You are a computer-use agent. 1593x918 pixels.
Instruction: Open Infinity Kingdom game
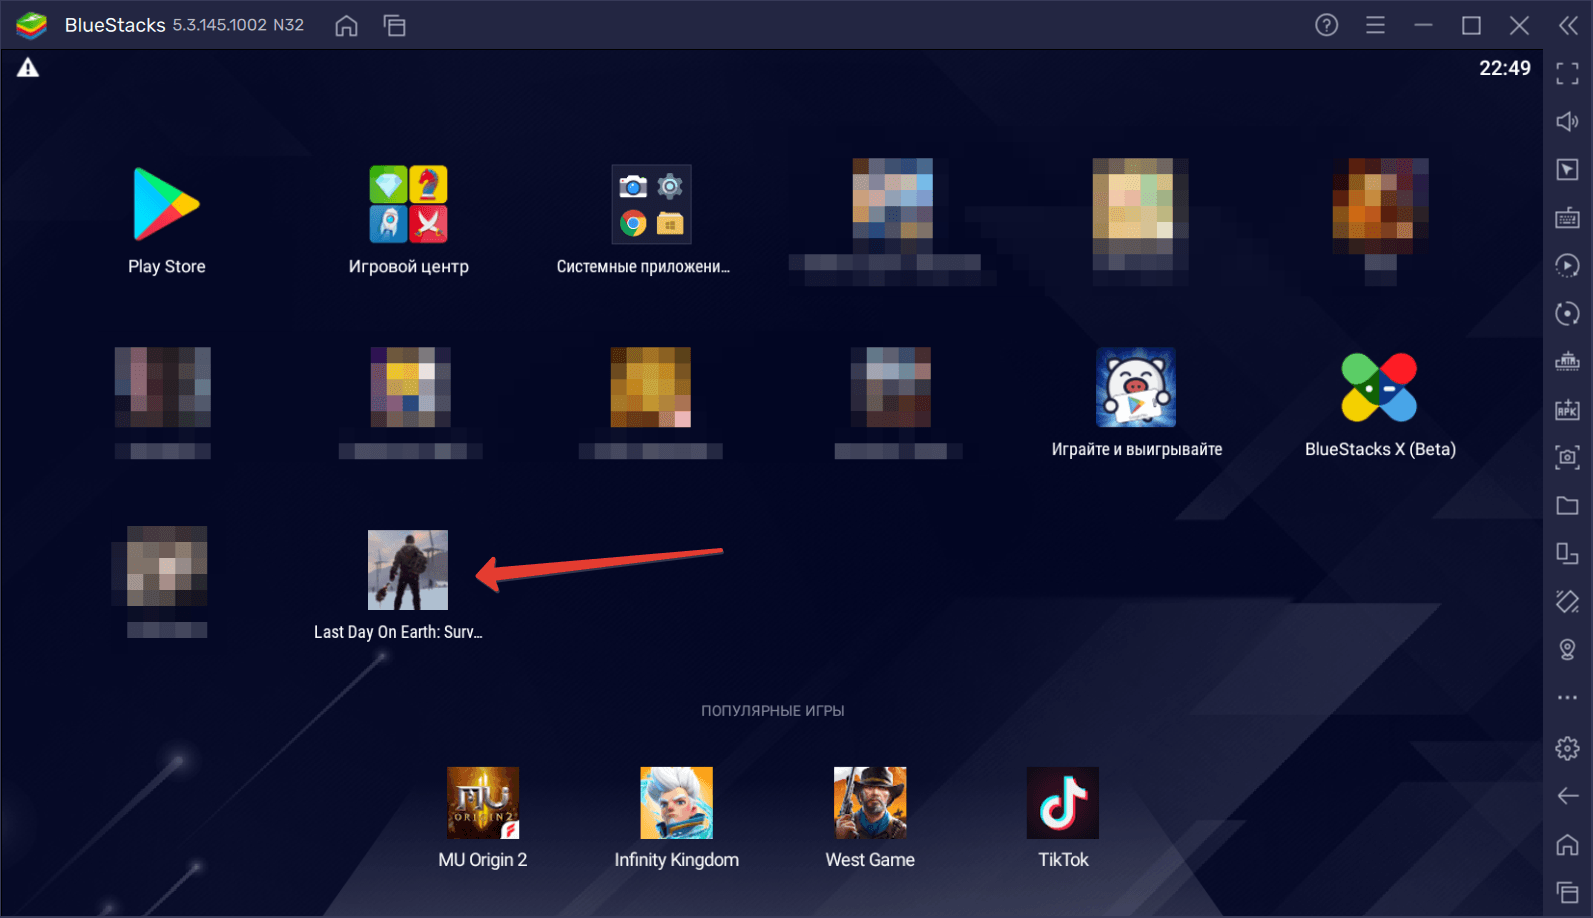pyautogui.click(x=677, y=803)
